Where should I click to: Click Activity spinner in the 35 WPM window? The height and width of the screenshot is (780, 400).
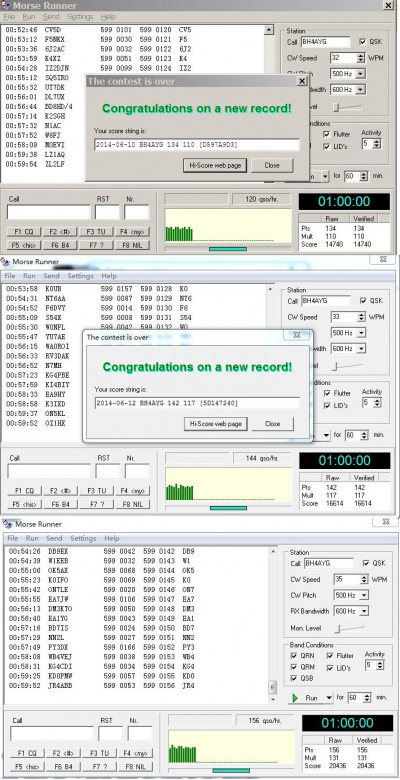pyautogui.click(x=381, y=665)
